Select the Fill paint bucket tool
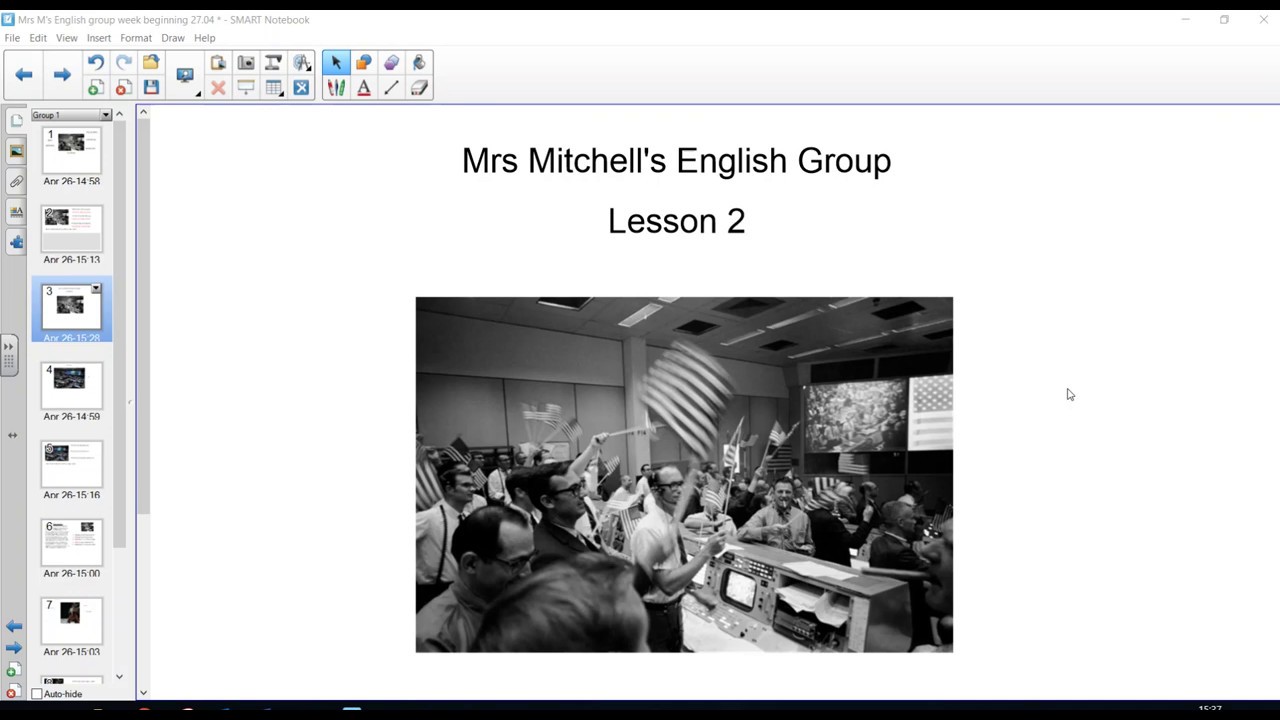The width and height of the screenshot is (1280, 720). pos(419,63)
